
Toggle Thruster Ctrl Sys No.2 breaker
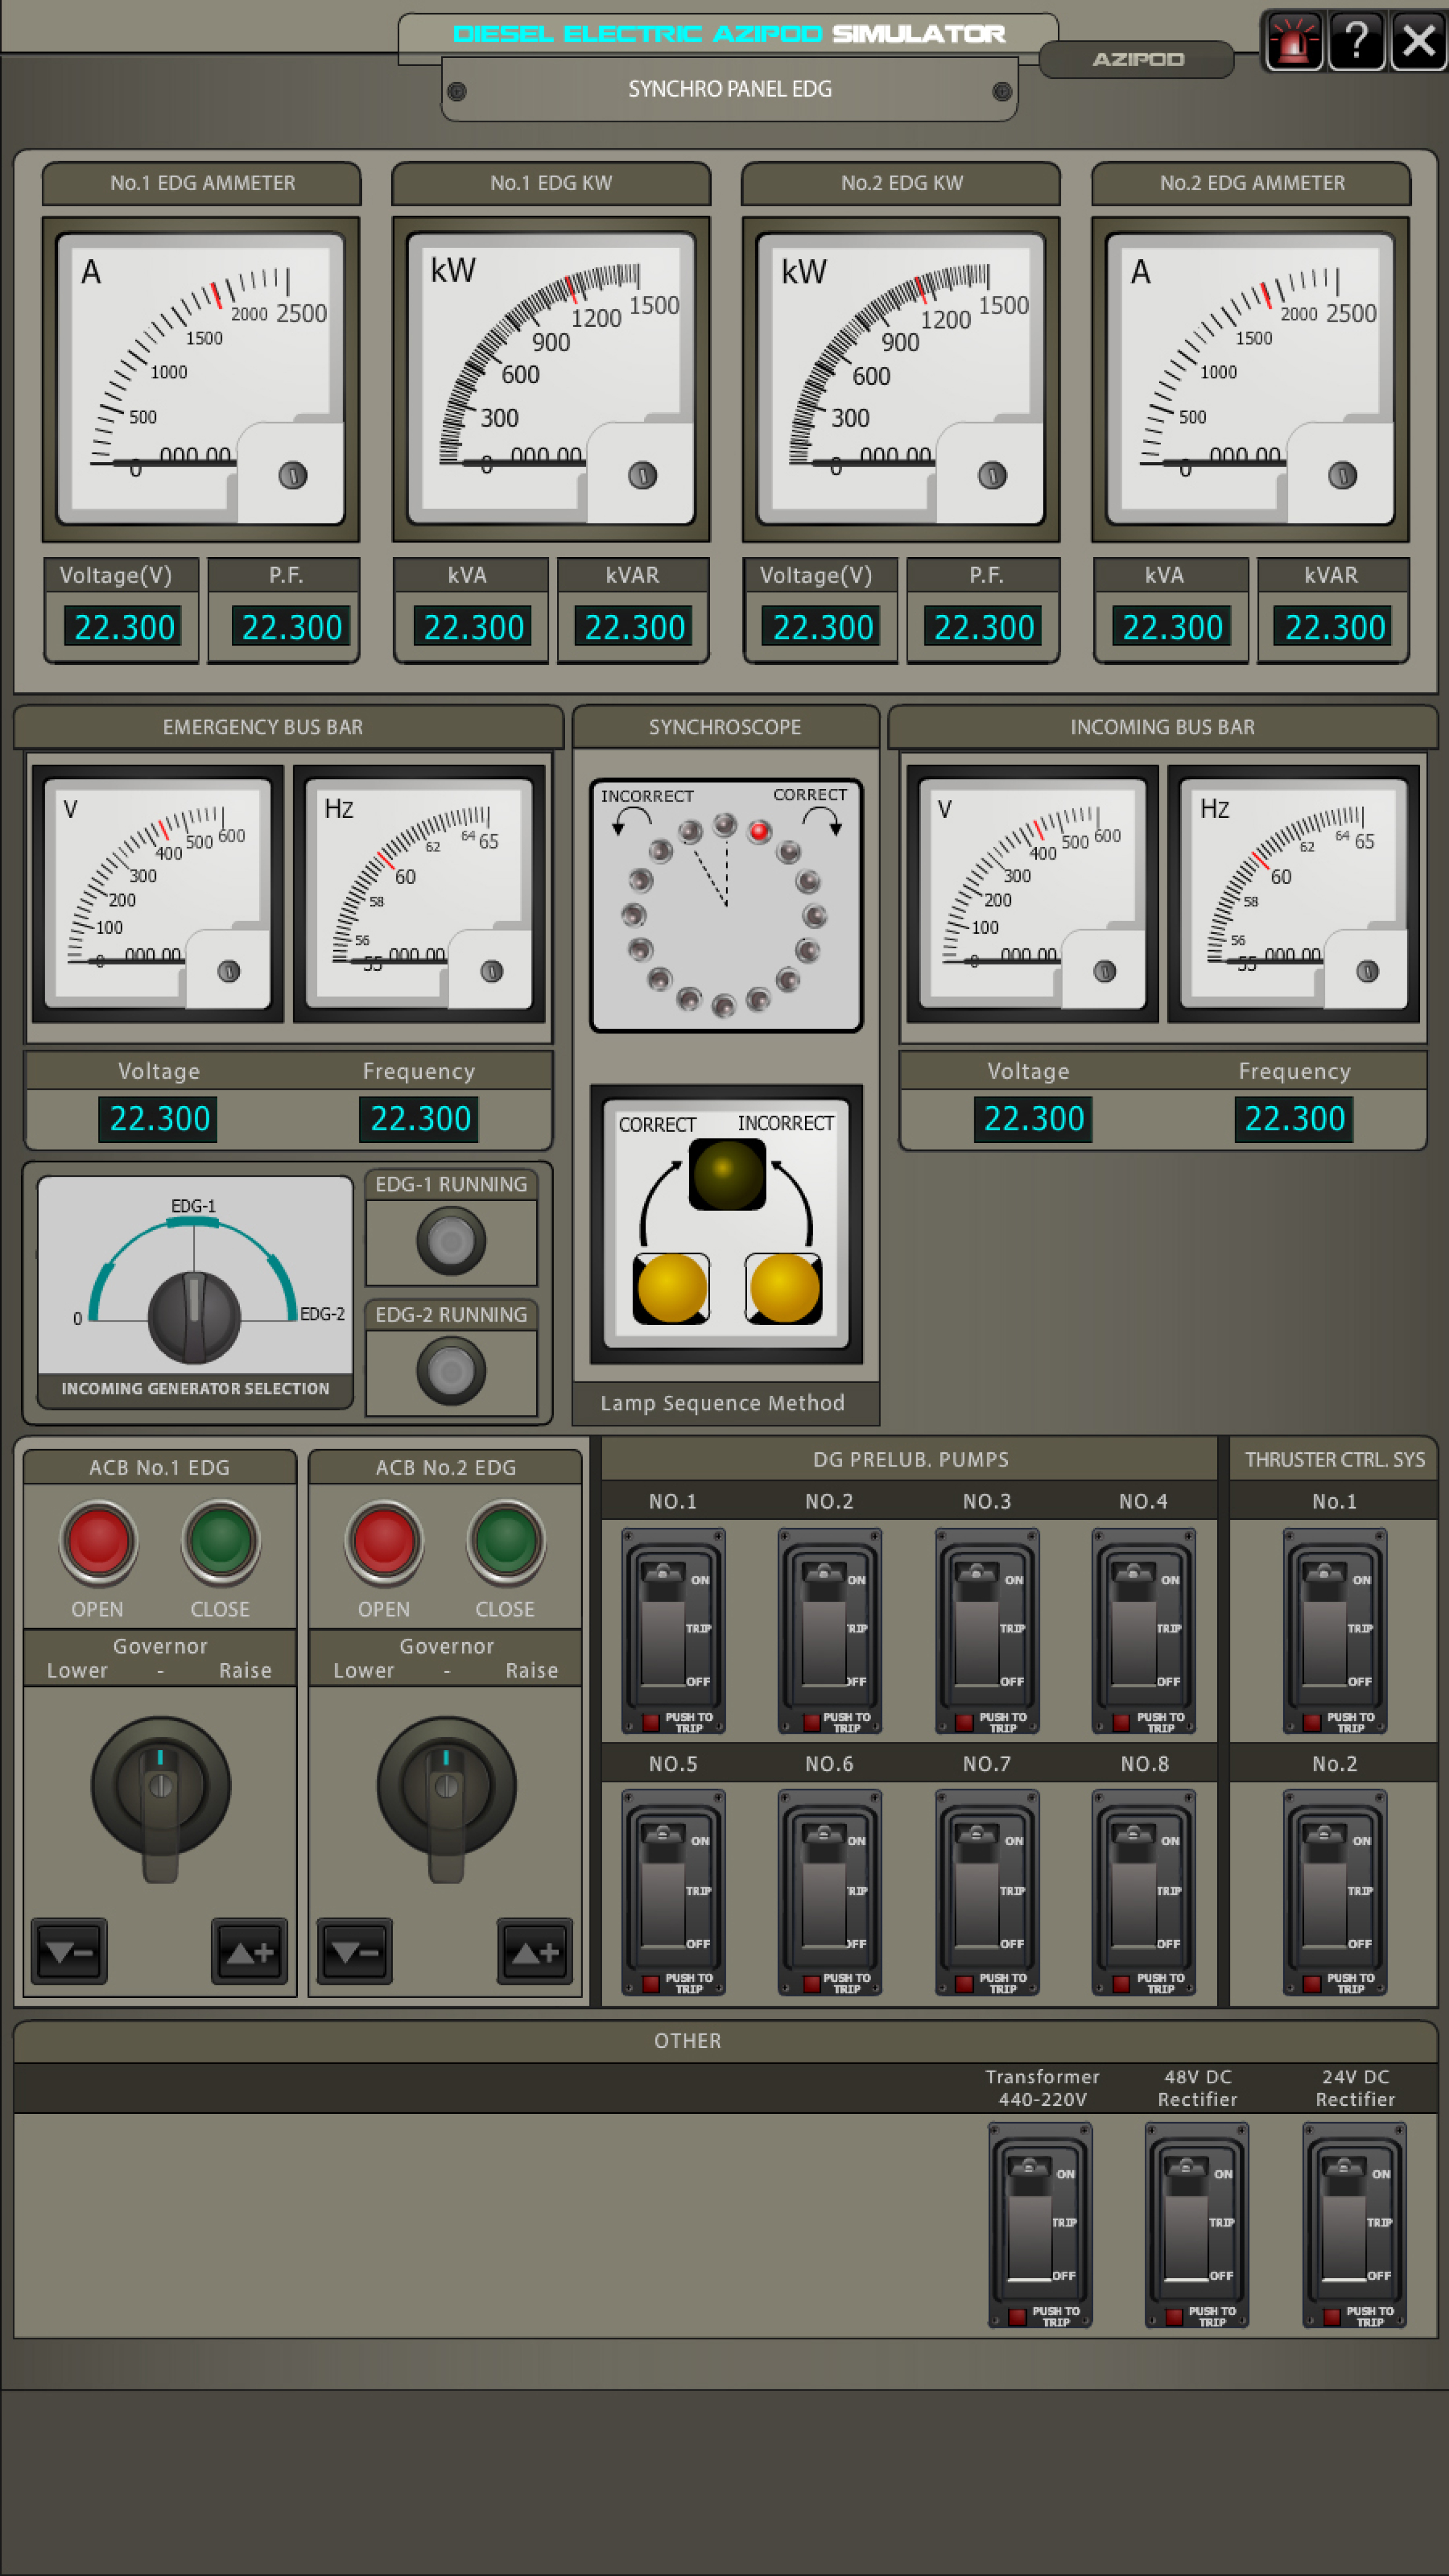click(1334, 1892)
